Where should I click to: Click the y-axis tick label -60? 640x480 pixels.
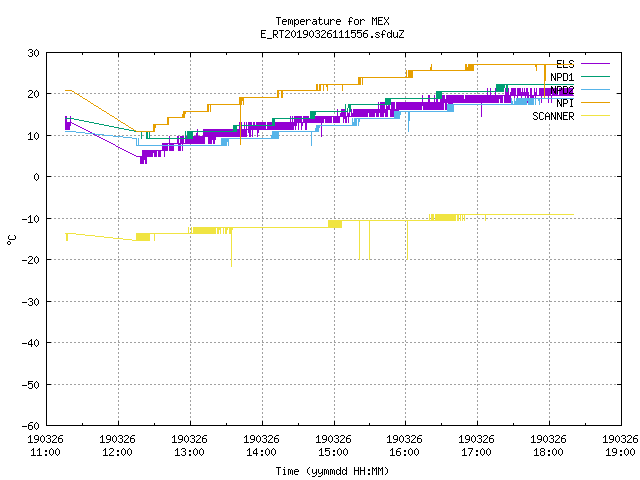pyautogui.click(x=31, y=426)
